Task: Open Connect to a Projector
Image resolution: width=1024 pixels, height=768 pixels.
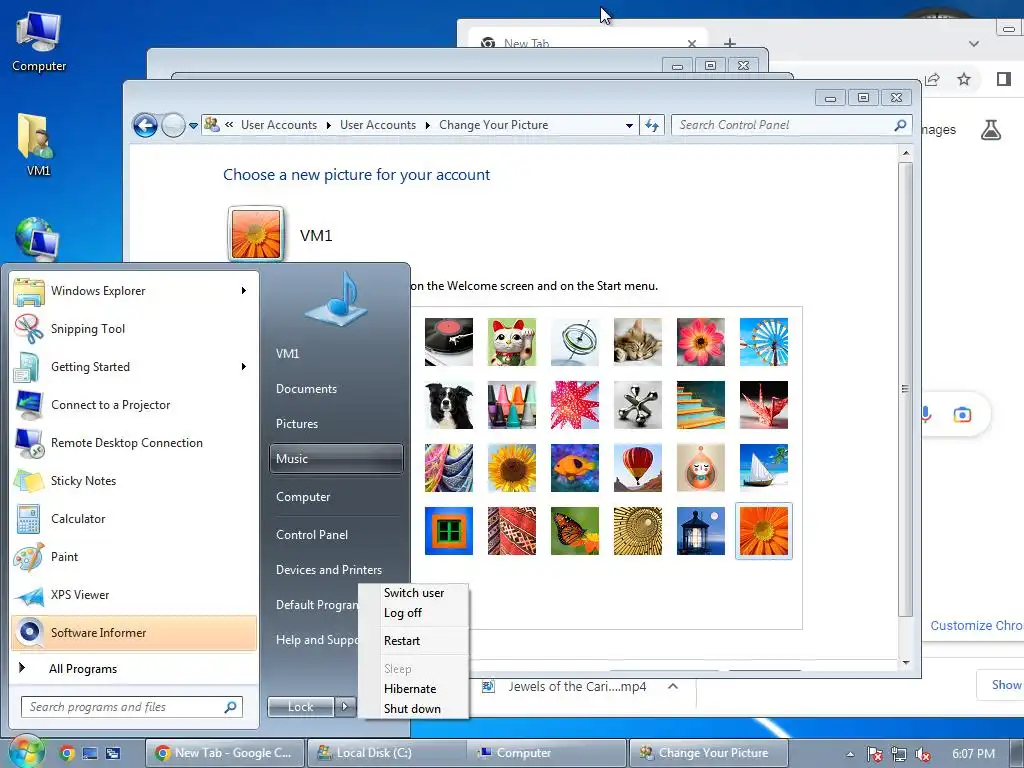Action: tap(134, 405)
